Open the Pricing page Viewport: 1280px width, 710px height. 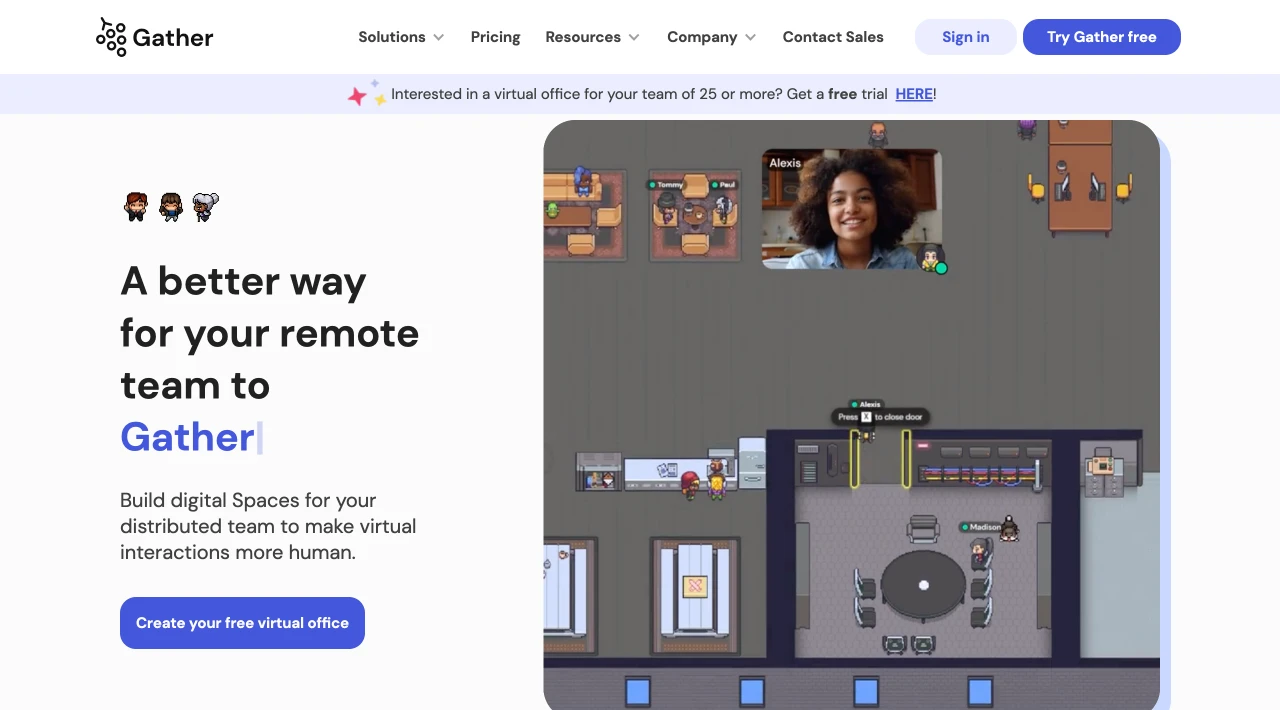(x=495, y=37)
